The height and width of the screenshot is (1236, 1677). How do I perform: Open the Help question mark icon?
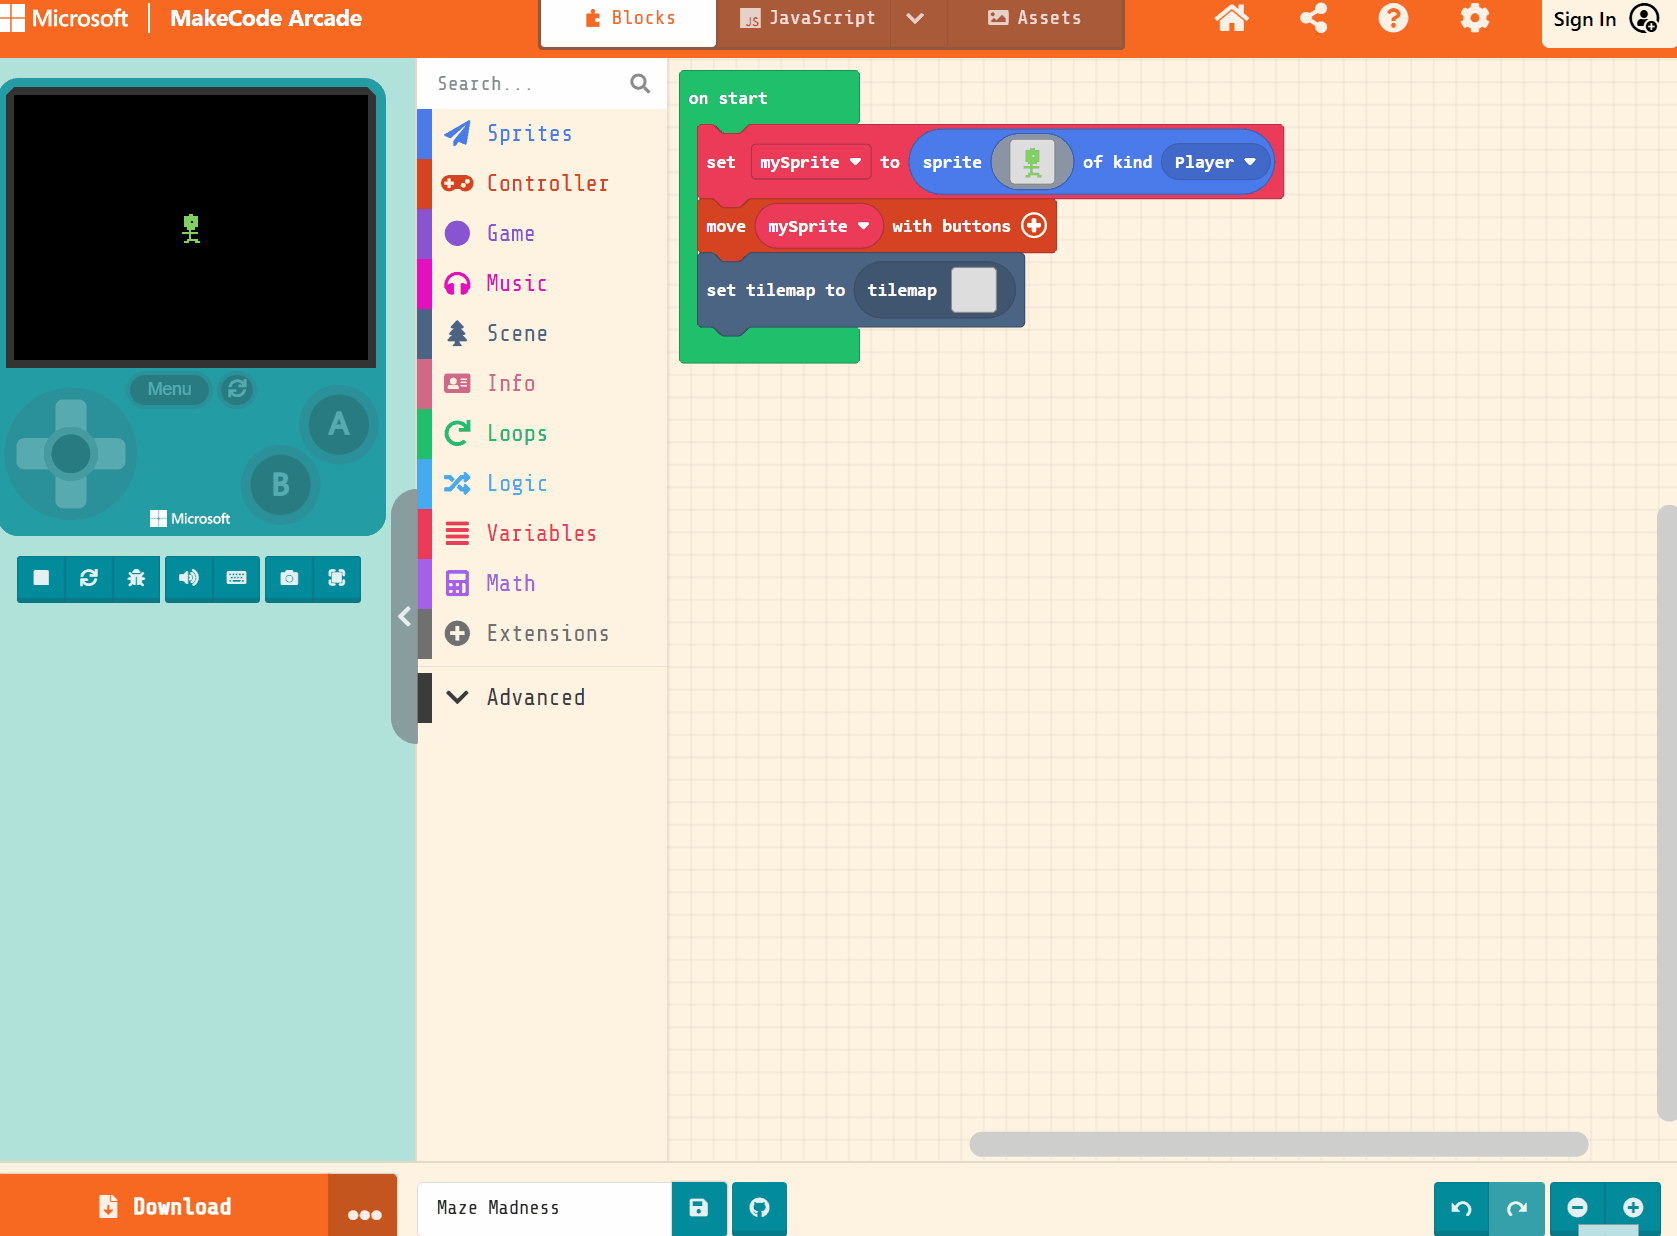pyautogui.click(x=1393, y=19)
